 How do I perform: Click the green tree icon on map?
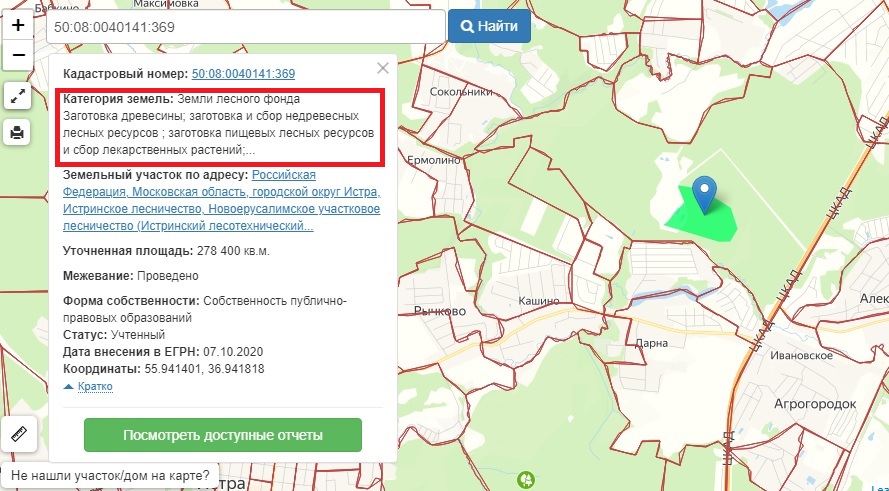(525, 480)
